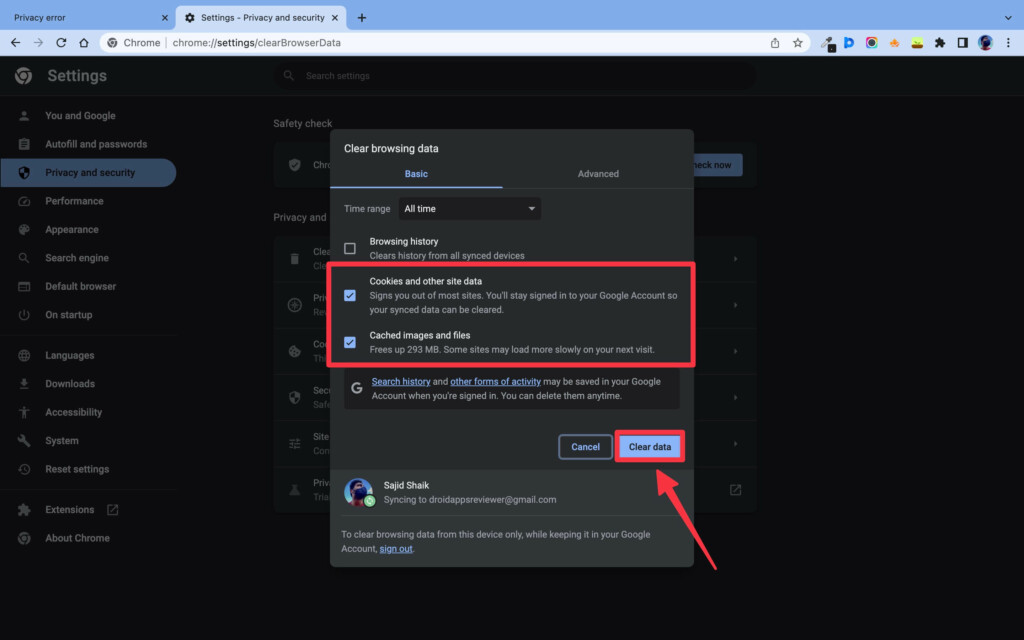This screenshot has width=1024, height=640.
Task: Enable the Browsing history checkbox
Action: [350, 248]
